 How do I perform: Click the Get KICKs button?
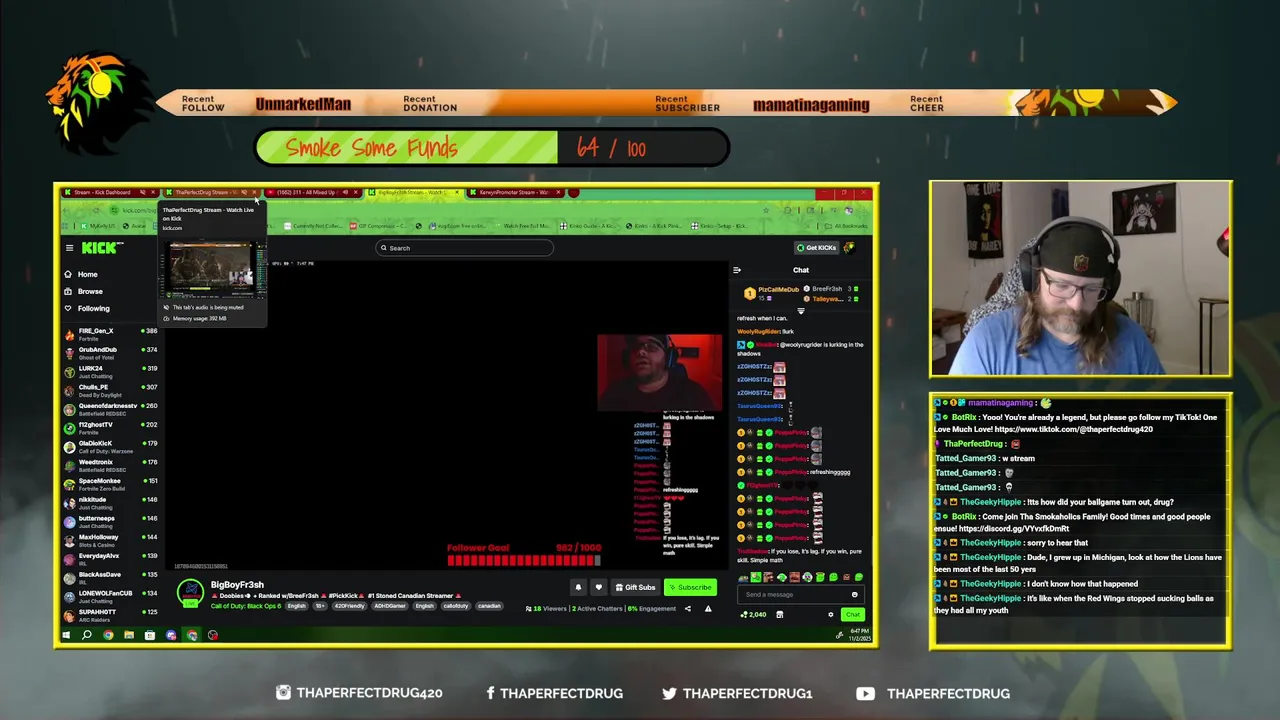pos(816,248)
